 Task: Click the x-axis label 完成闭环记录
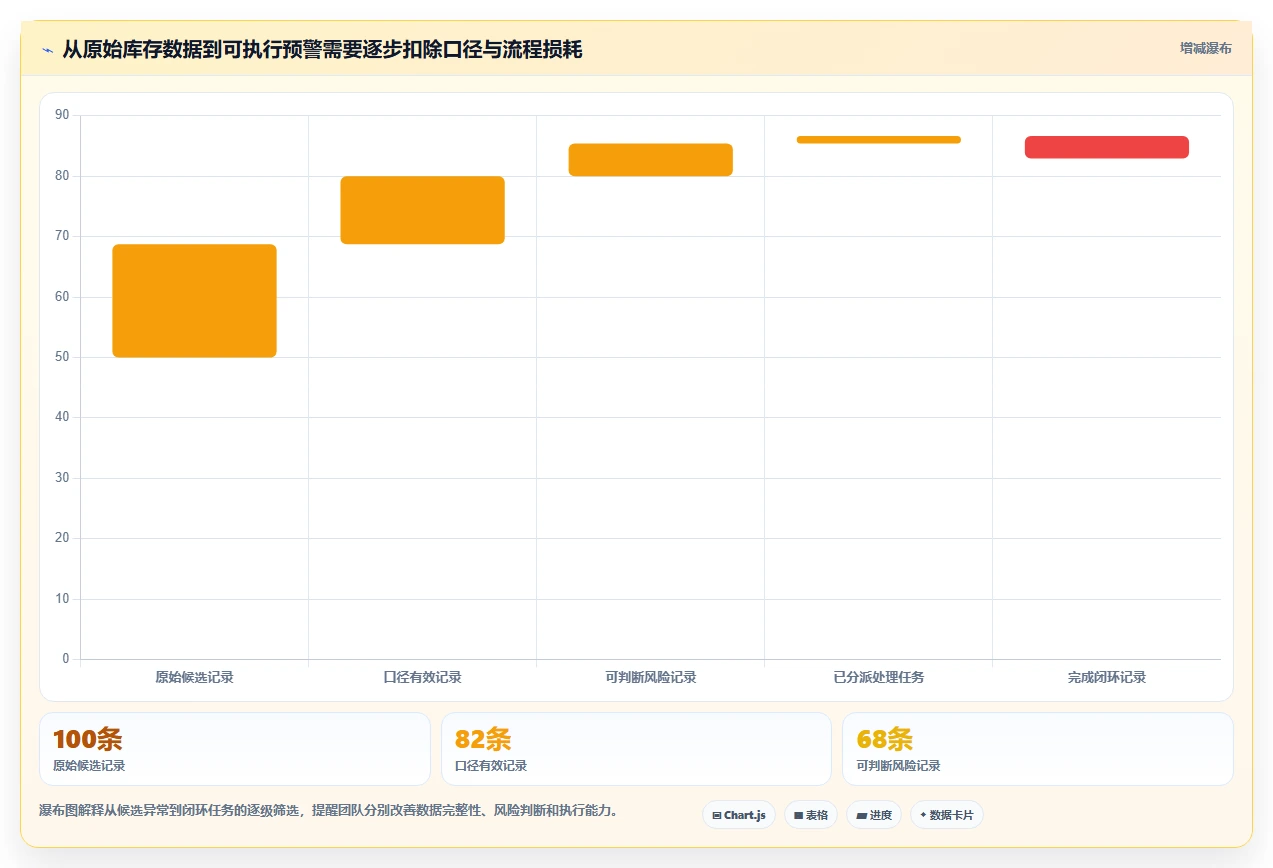coord(1107,677)
